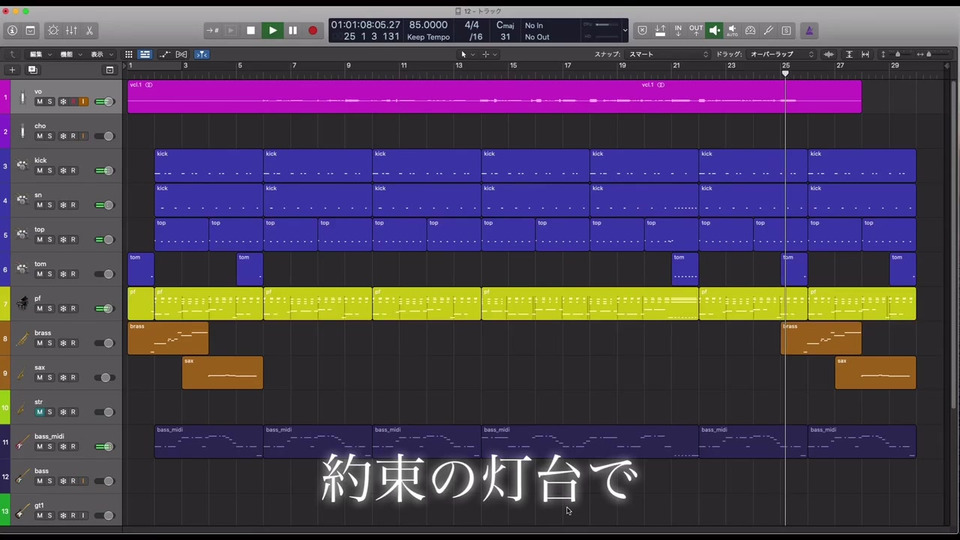Open the Quick Help info button

(12, 30)
